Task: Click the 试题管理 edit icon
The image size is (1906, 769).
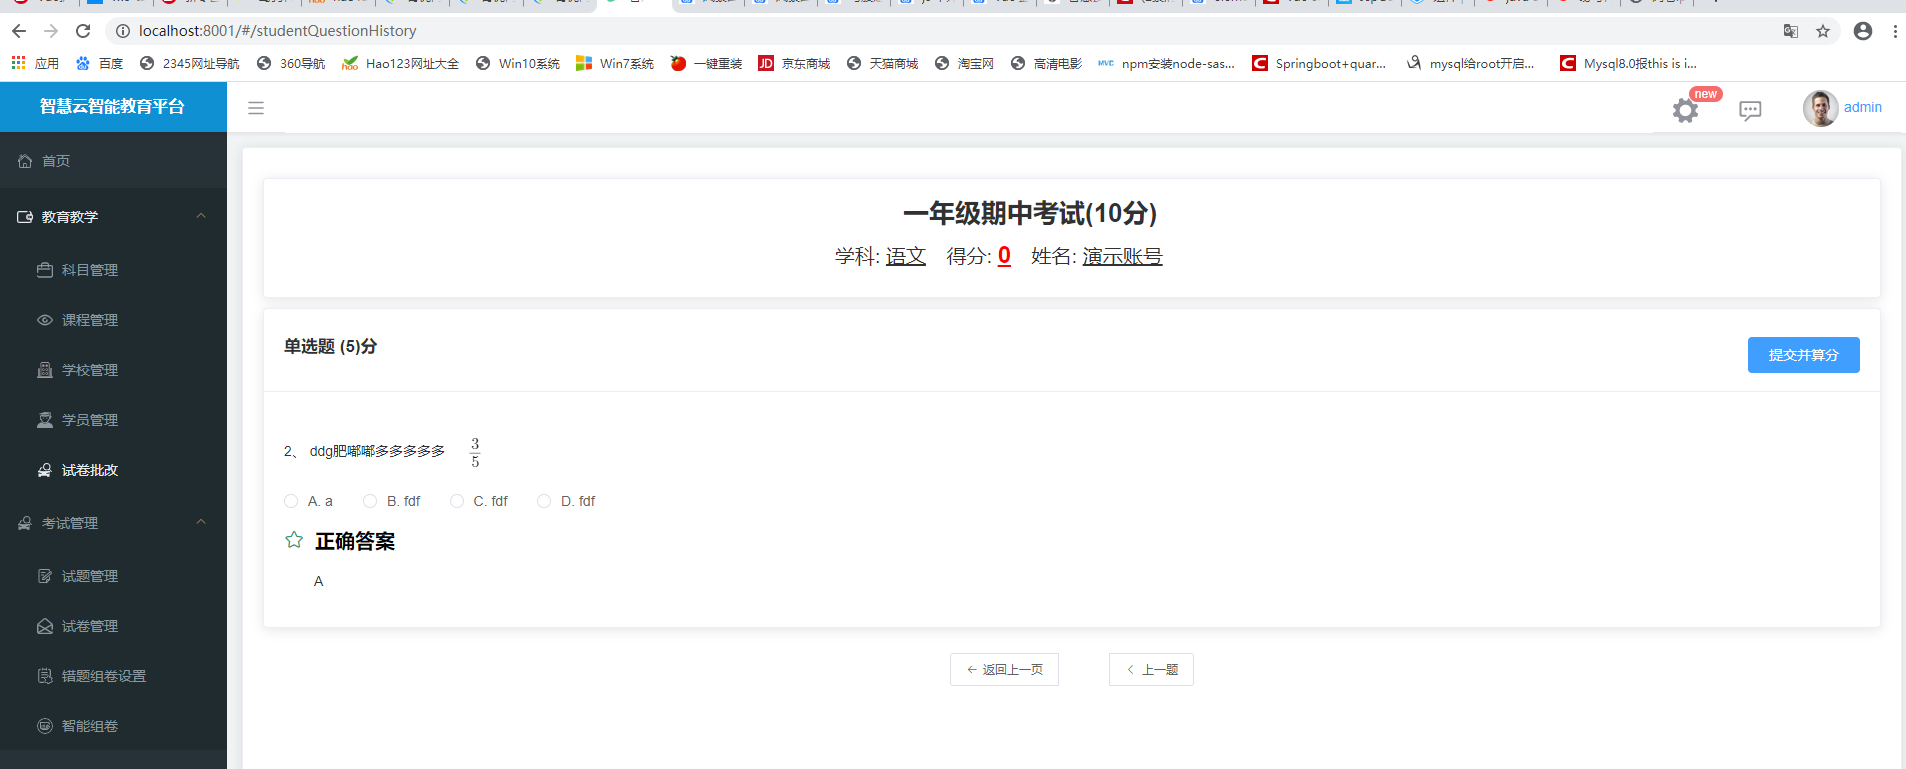Action: click(x=45, y=576)
